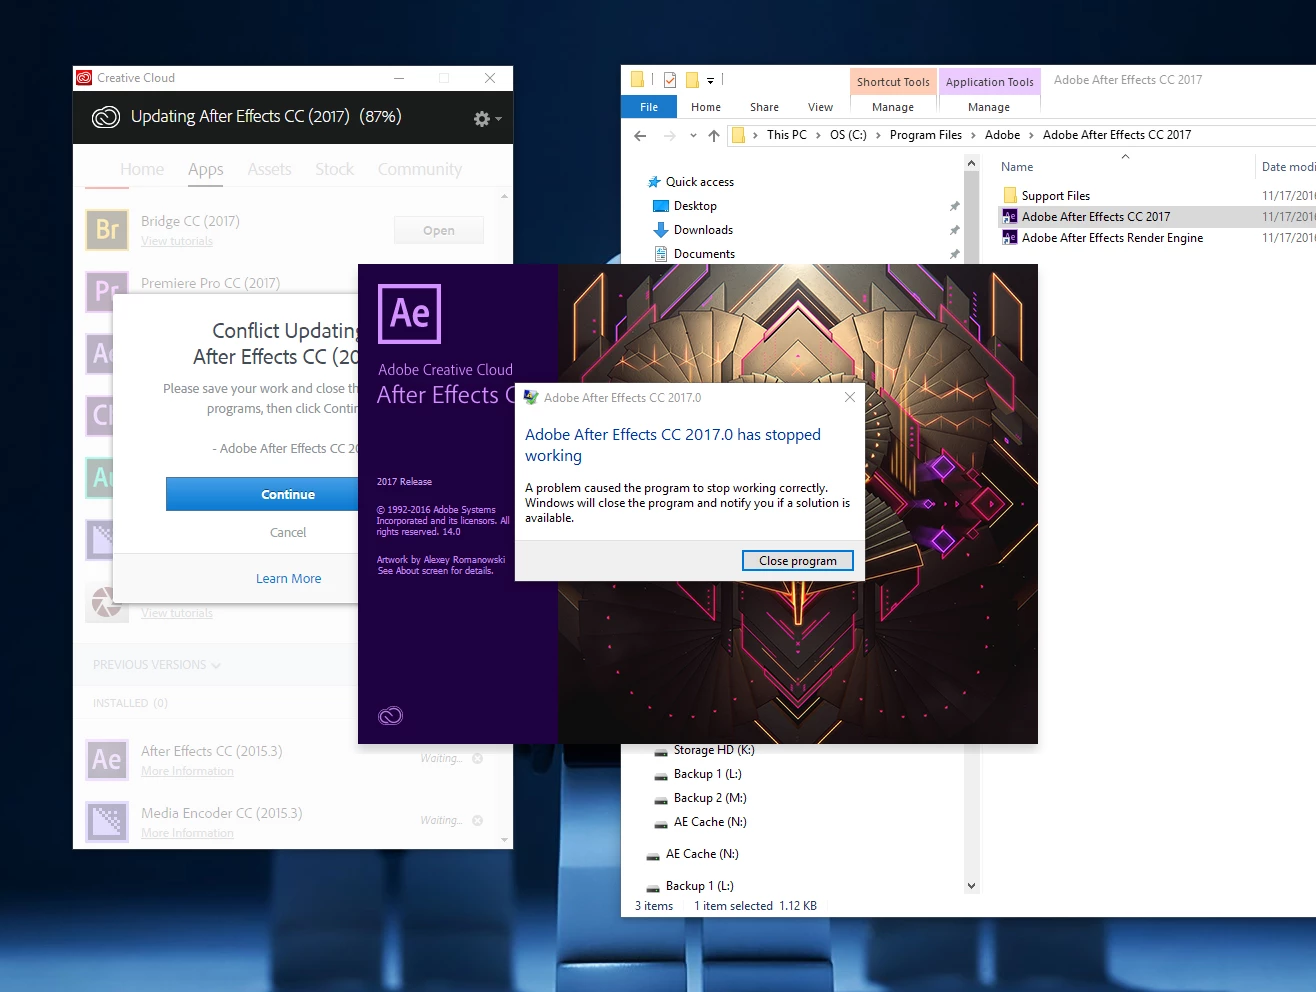
Task: Sort files by Date modified column
Action: click(1287, 167)
